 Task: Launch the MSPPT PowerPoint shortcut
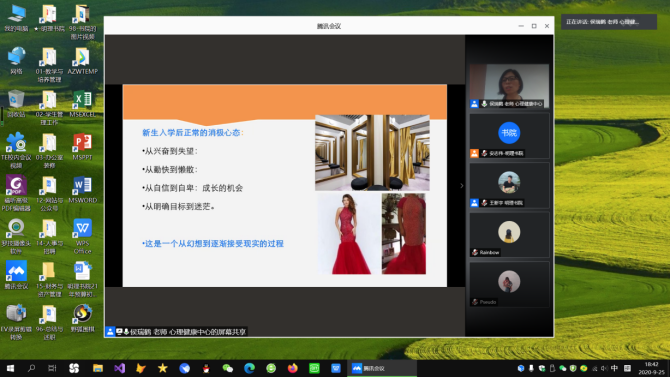coord(82,147)
